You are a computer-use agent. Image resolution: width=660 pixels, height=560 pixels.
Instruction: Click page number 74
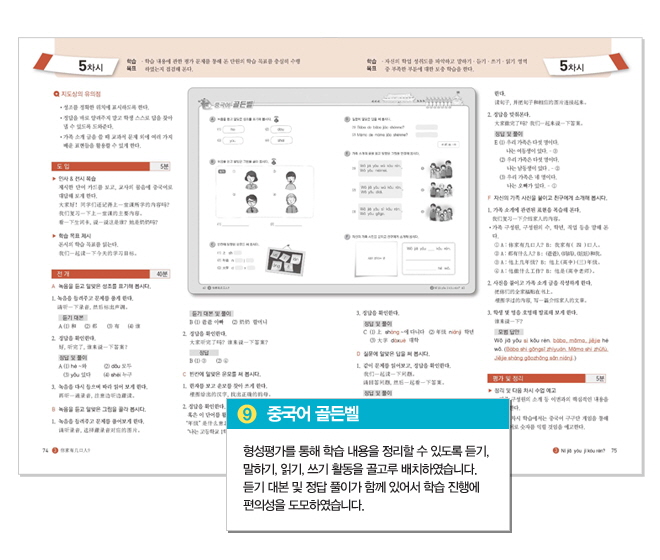click(x=45, y=451)
